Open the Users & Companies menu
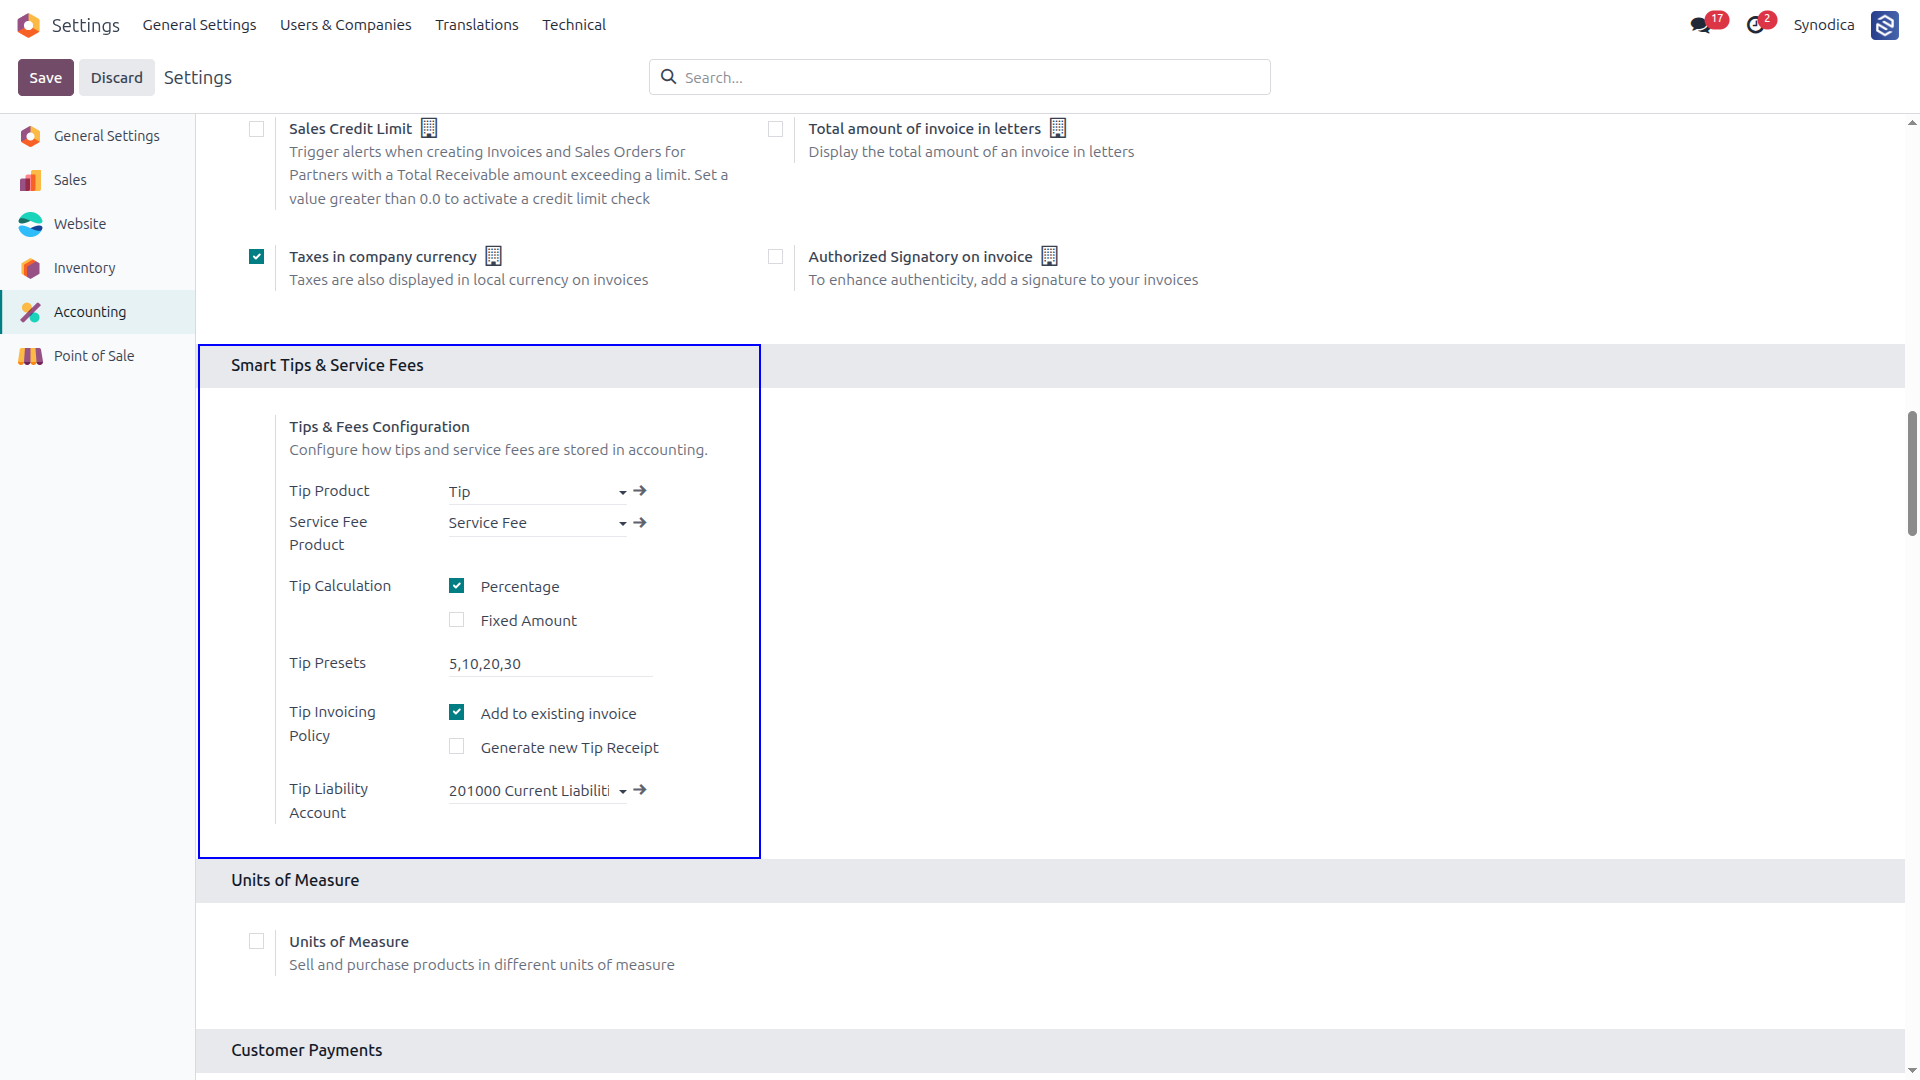 (345, 25)
